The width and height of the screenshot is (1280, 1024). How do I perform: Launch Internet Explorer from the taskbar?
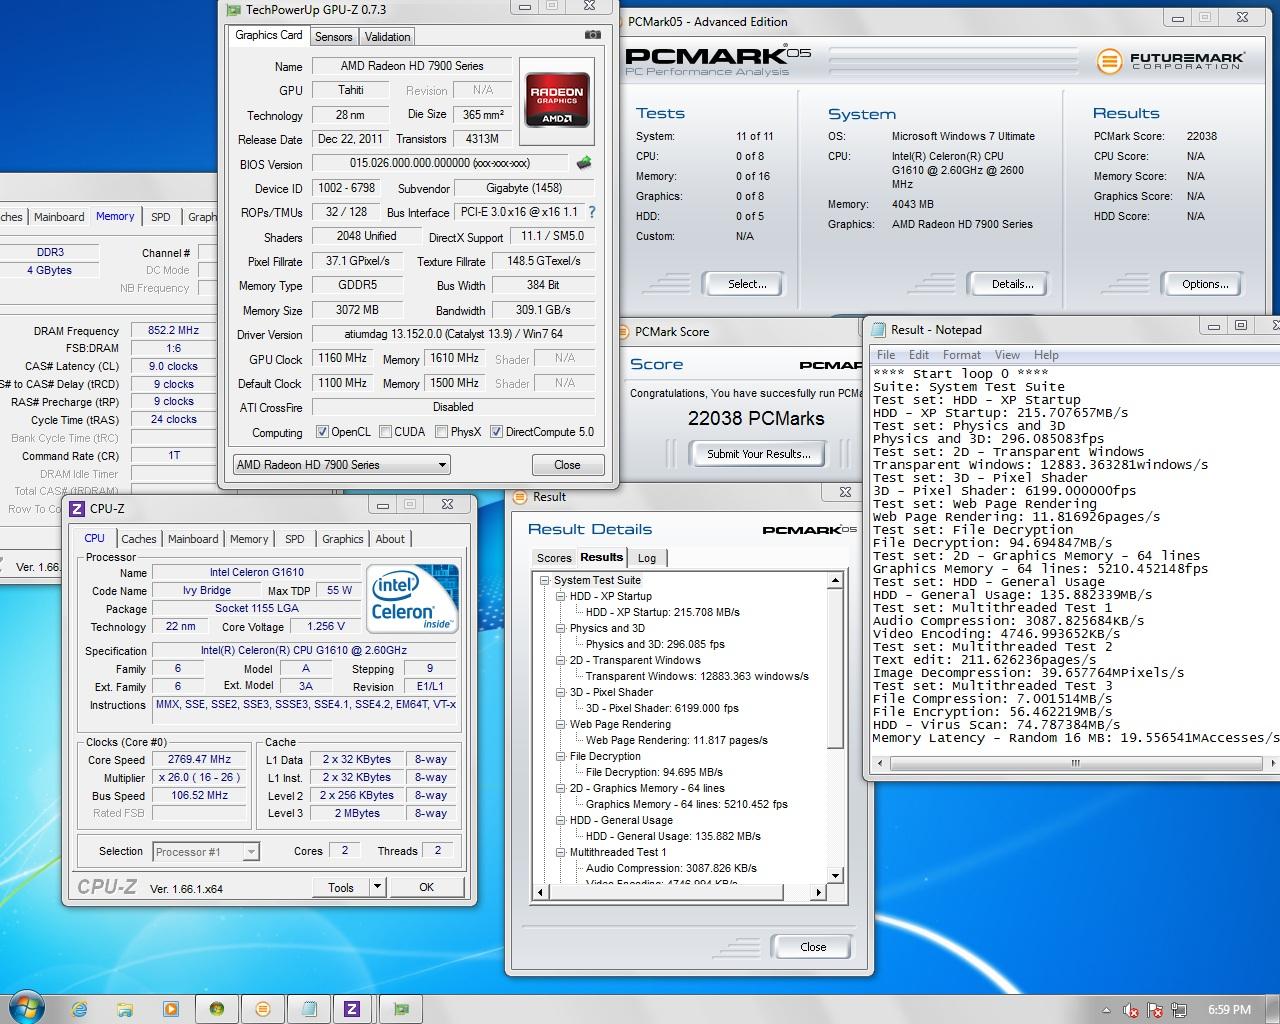(x=79, y=1009)
